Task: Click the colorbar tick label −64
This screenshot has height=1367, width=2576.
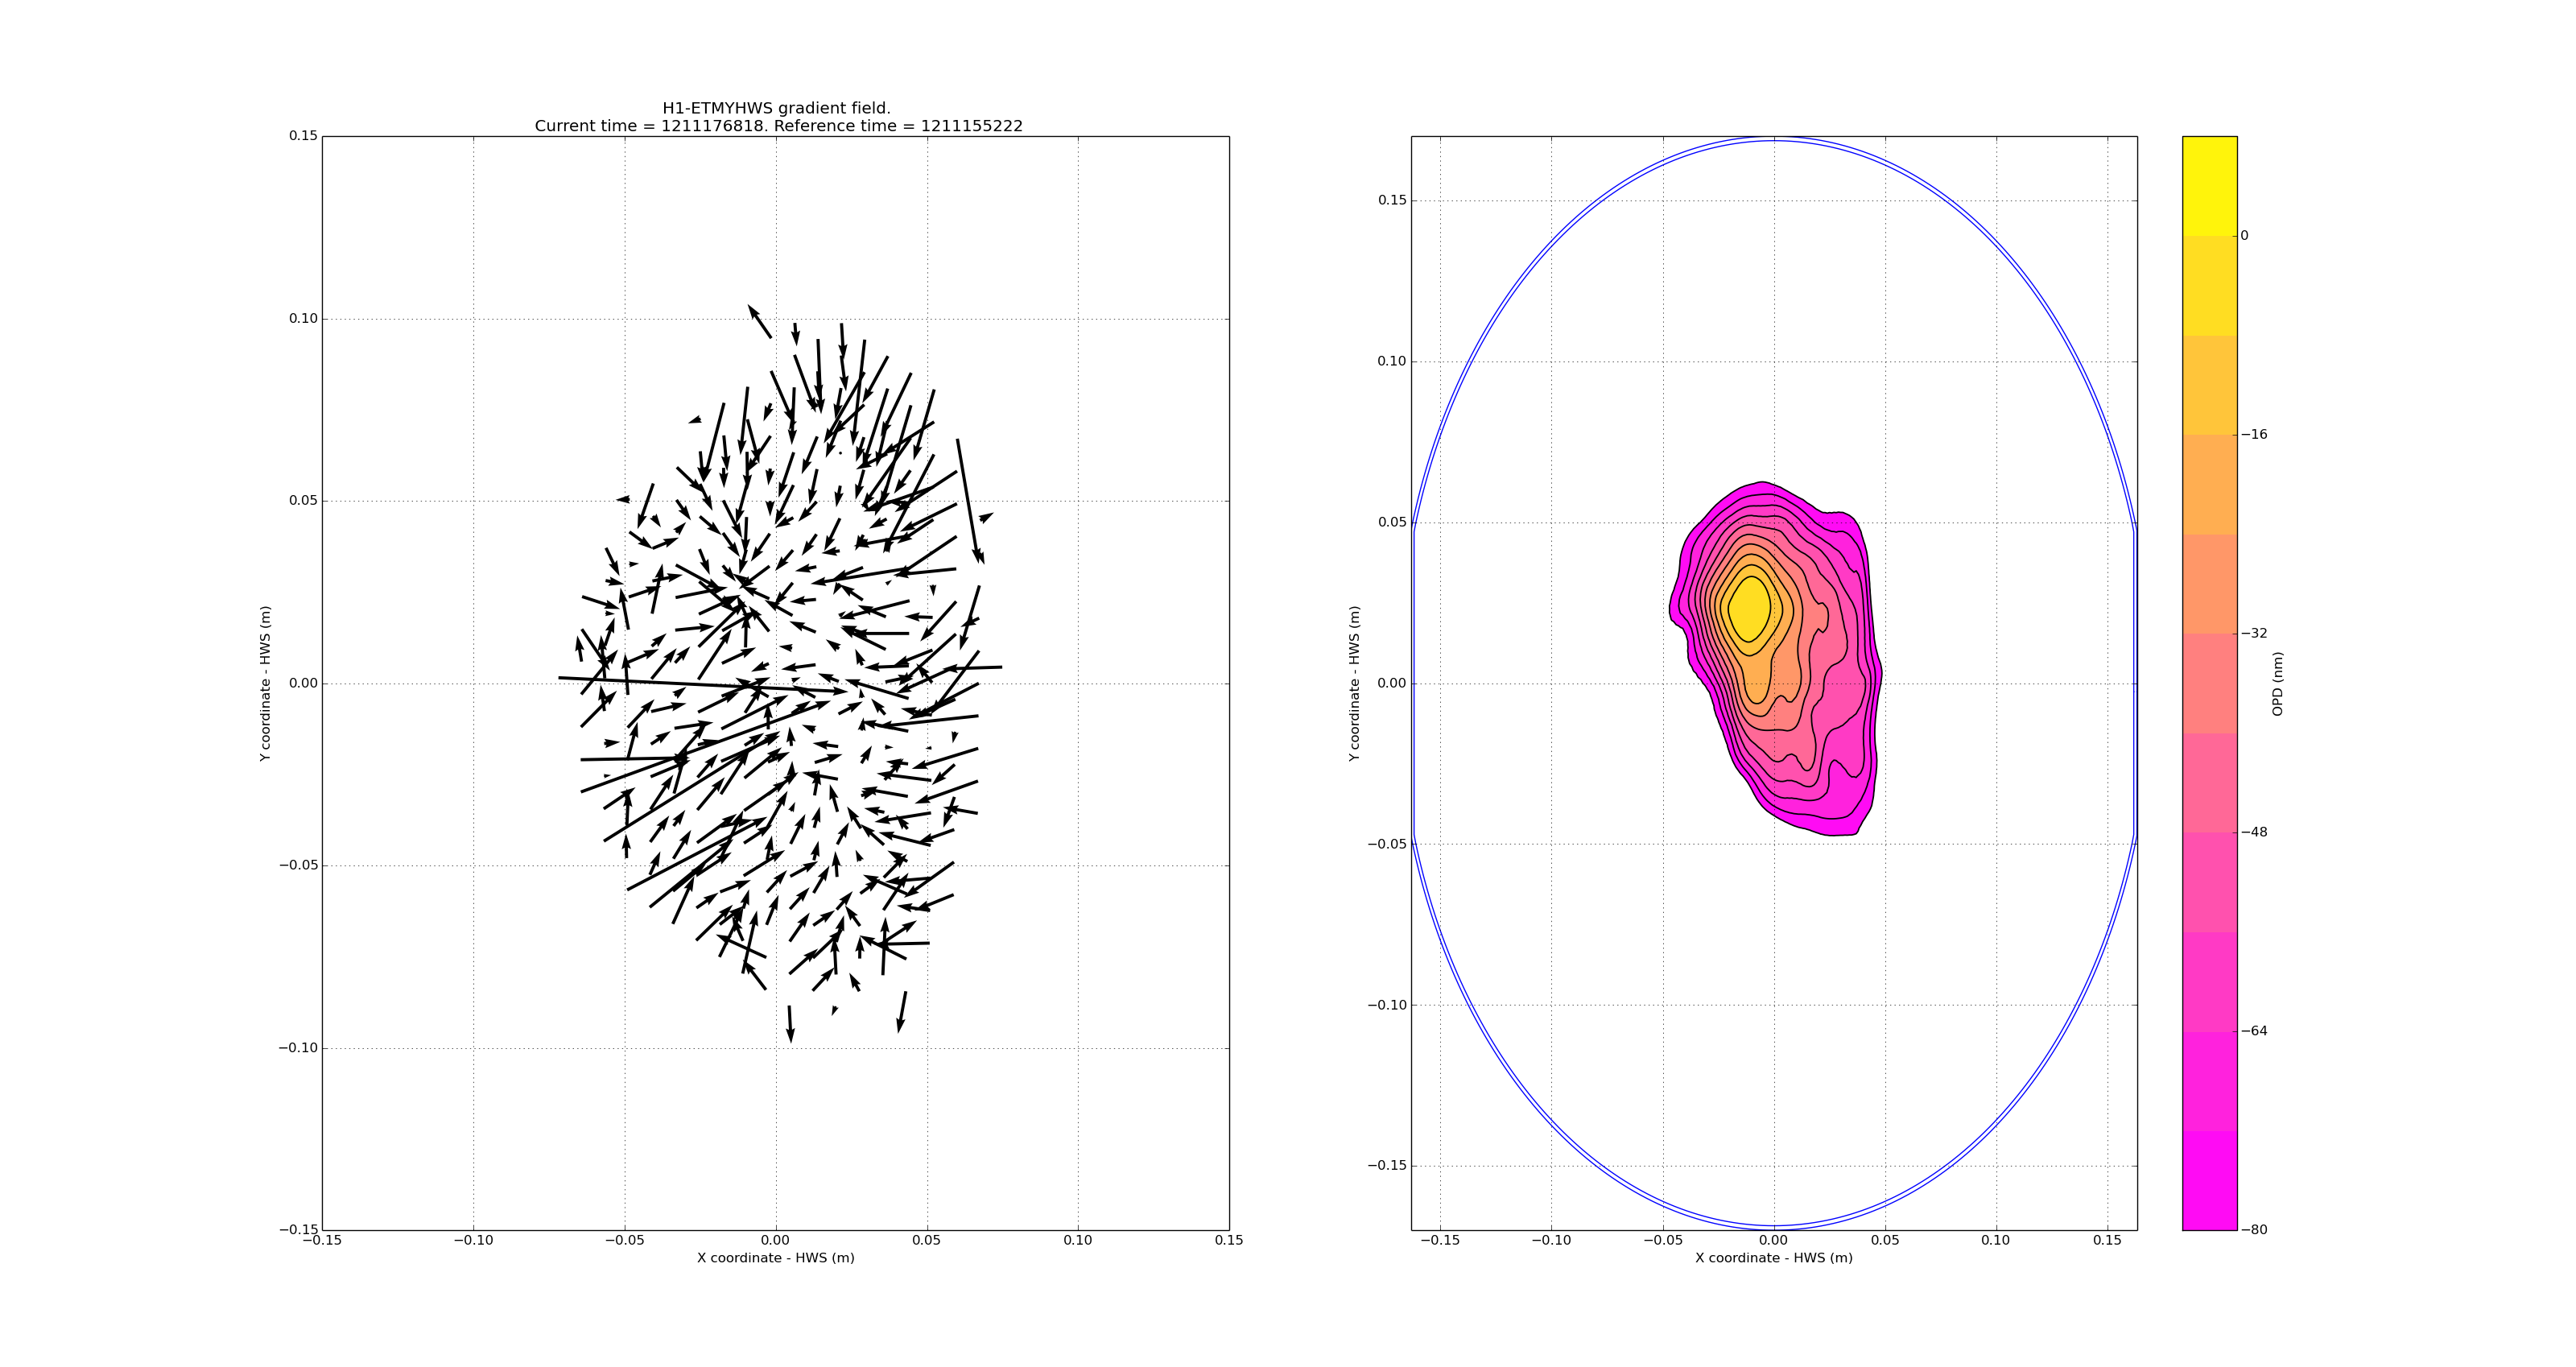Action: click(2253, 1031)
